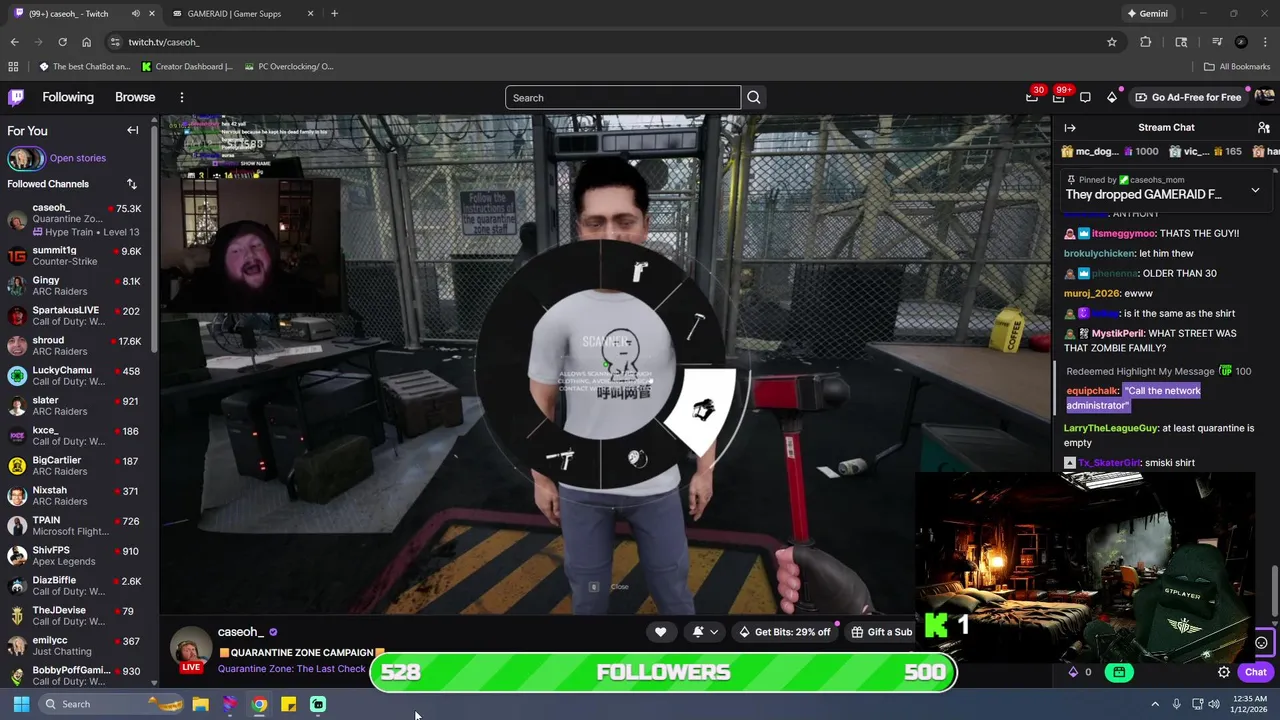Click the Twitch search field
Screen dimensions: 1280x720
623,97
